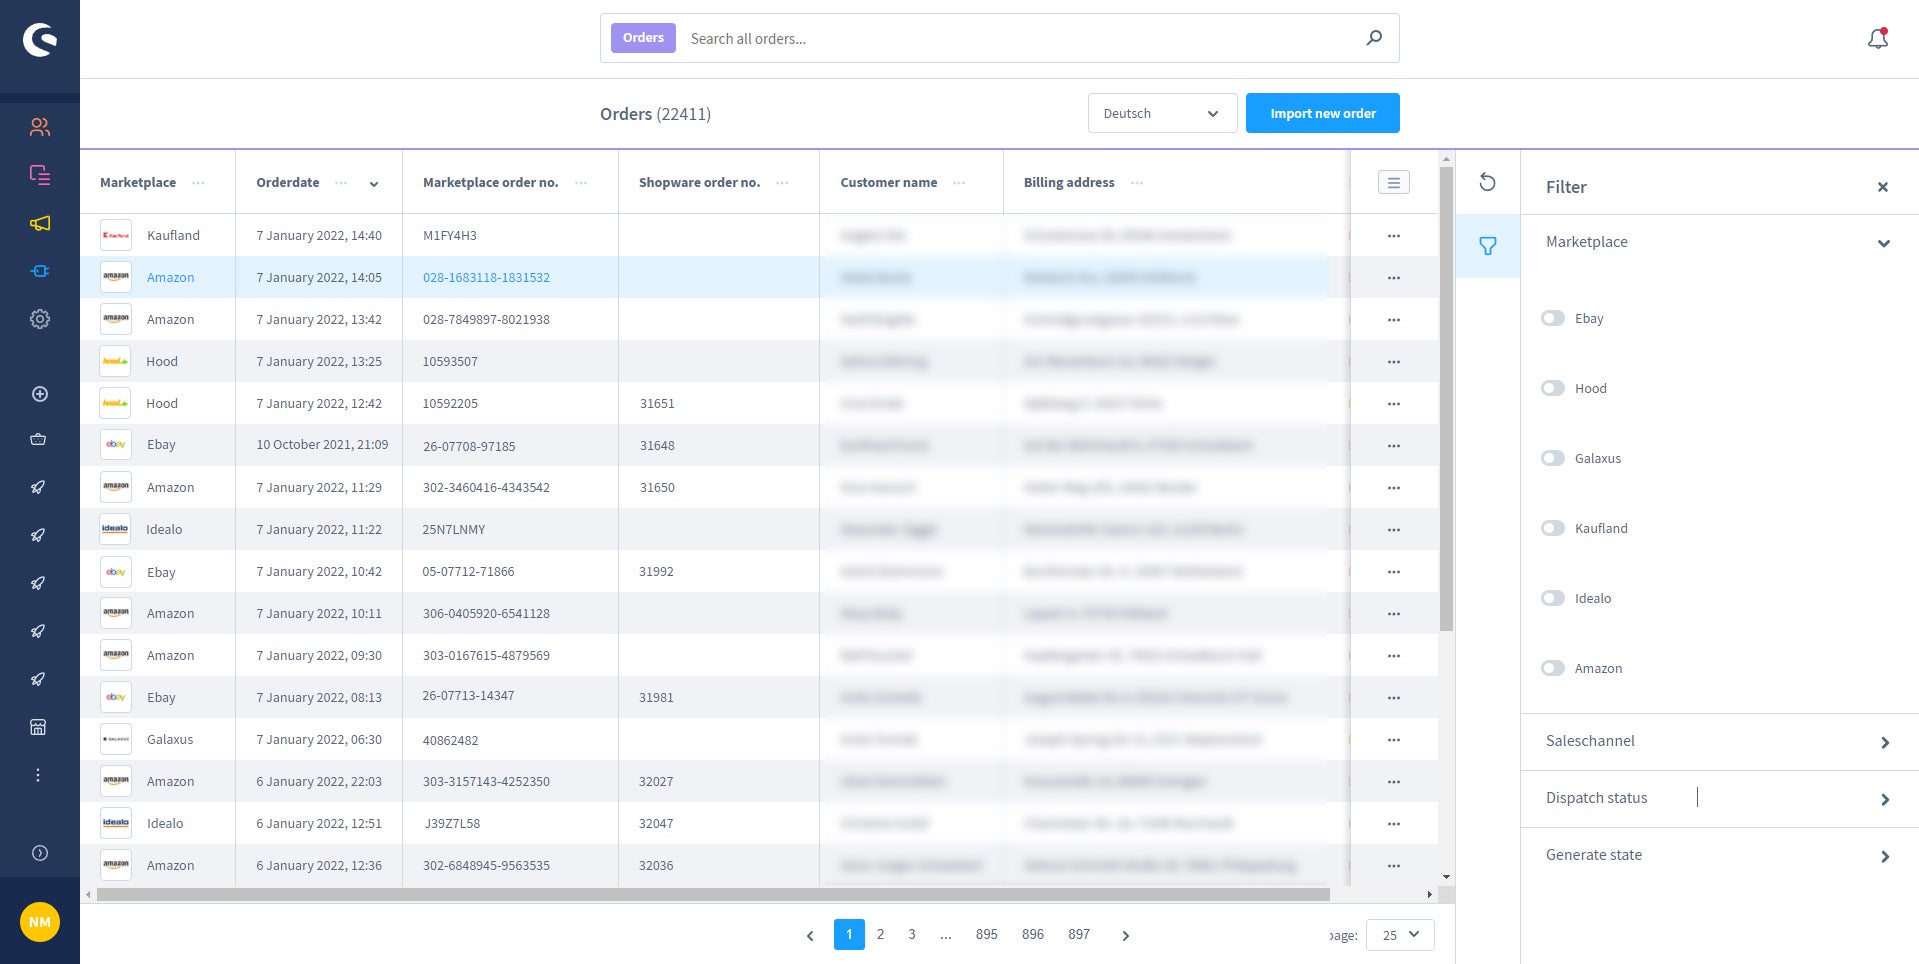Click the search magnifier icon
Viewport: 1919px width, 964px height.
(x=1374, y=38)
